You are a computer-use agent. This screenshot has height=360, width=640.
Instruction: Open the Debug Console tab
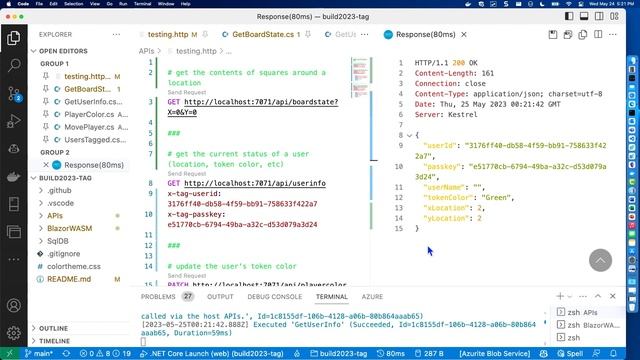pos(275,297)
